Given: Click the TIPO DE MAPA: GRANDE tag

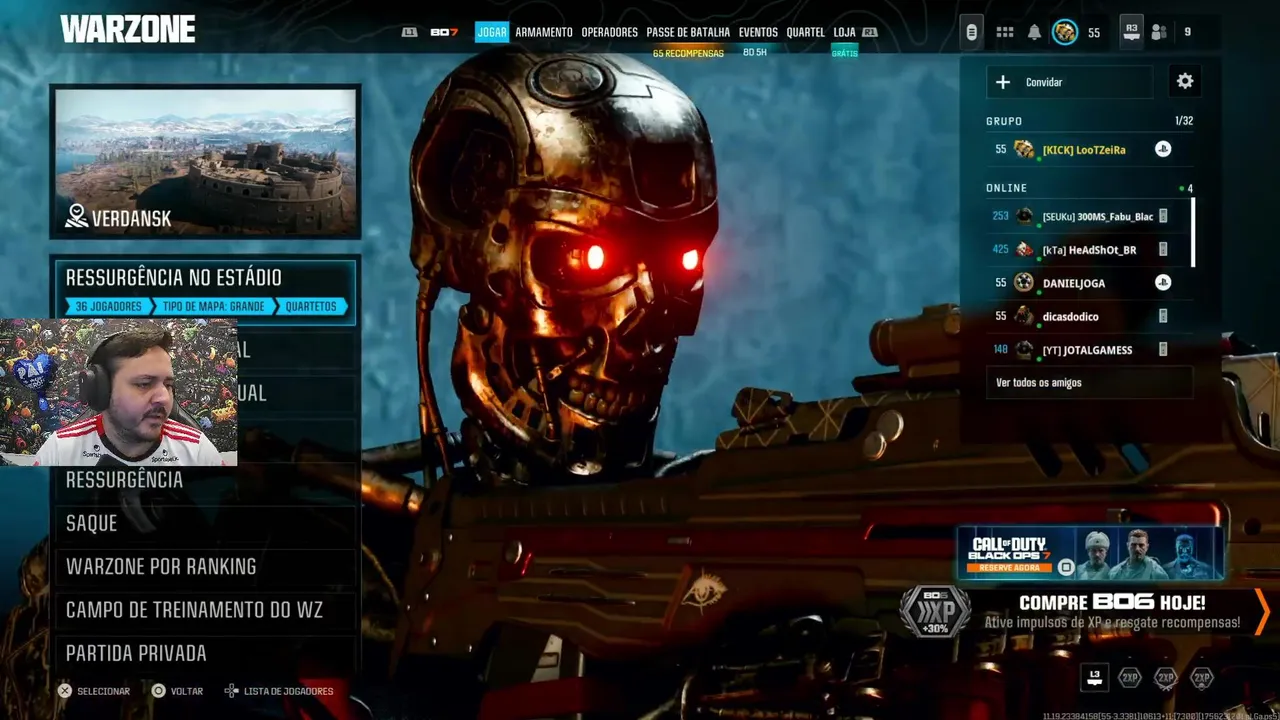Looking at the screenshot, I should [x=213, y=307].
